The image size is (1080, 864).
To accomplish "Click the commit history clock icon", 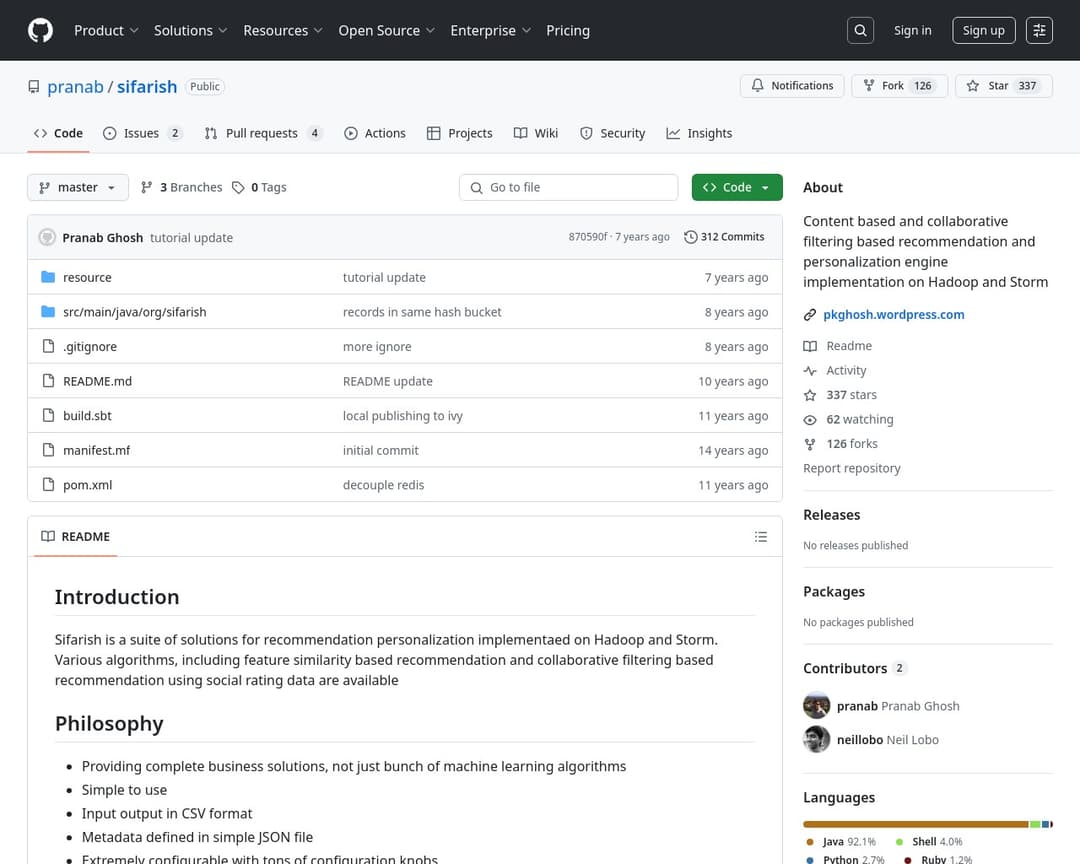I will coord(690,237).
